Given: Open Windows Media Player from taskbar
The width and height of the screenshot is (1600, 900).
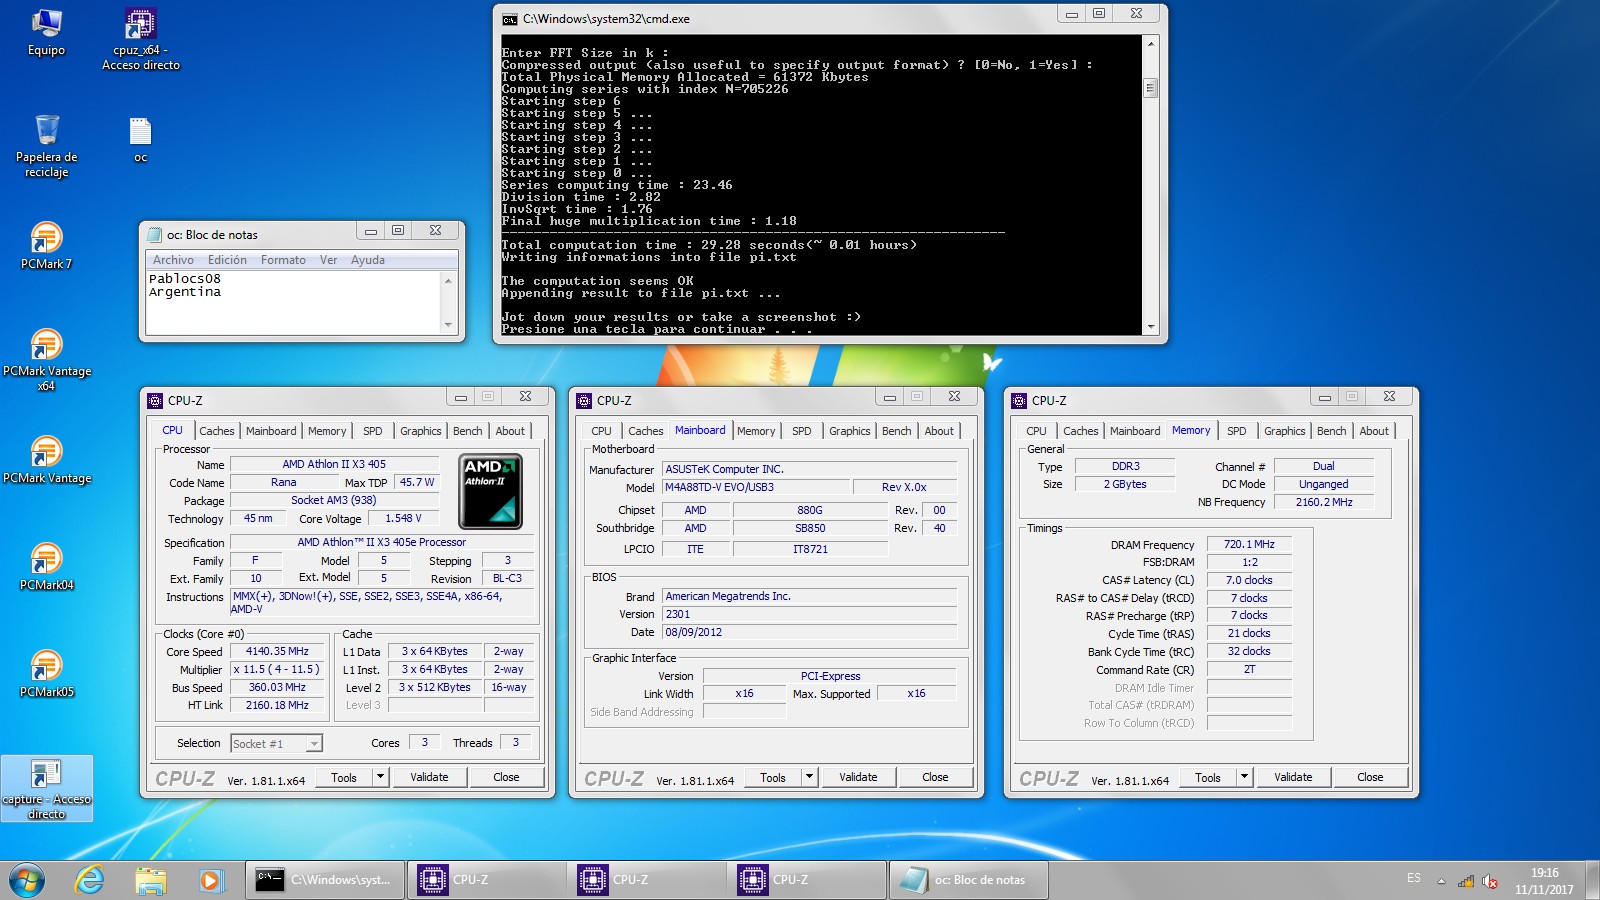Looking at the screenshot, I should 209,880.
